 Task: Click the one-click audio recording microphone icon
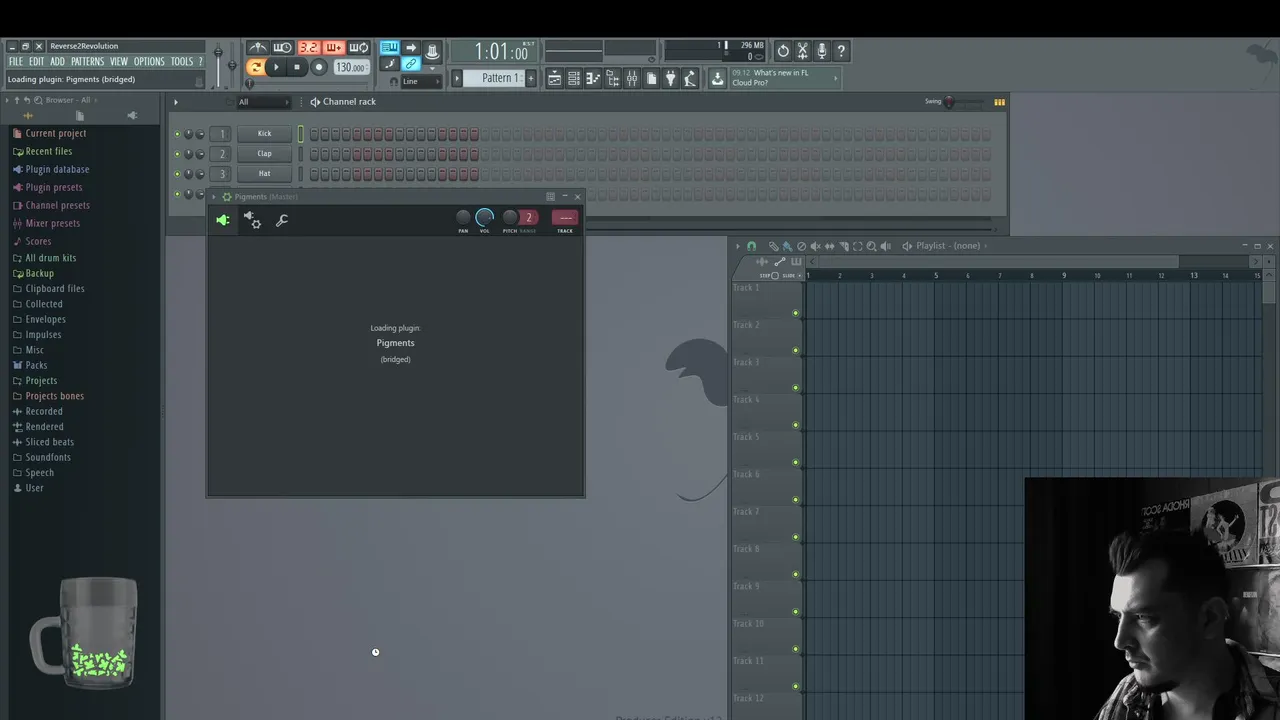pos(821,50)
